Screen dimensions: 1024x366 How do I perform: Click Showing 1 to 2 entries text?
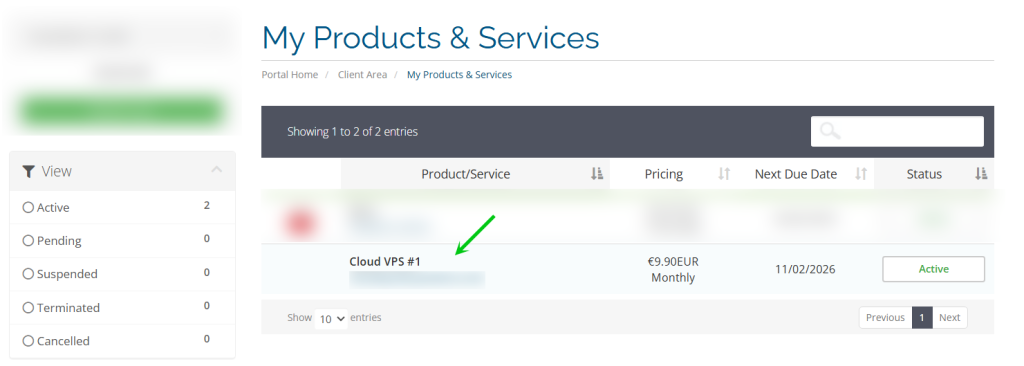[353, 131]
